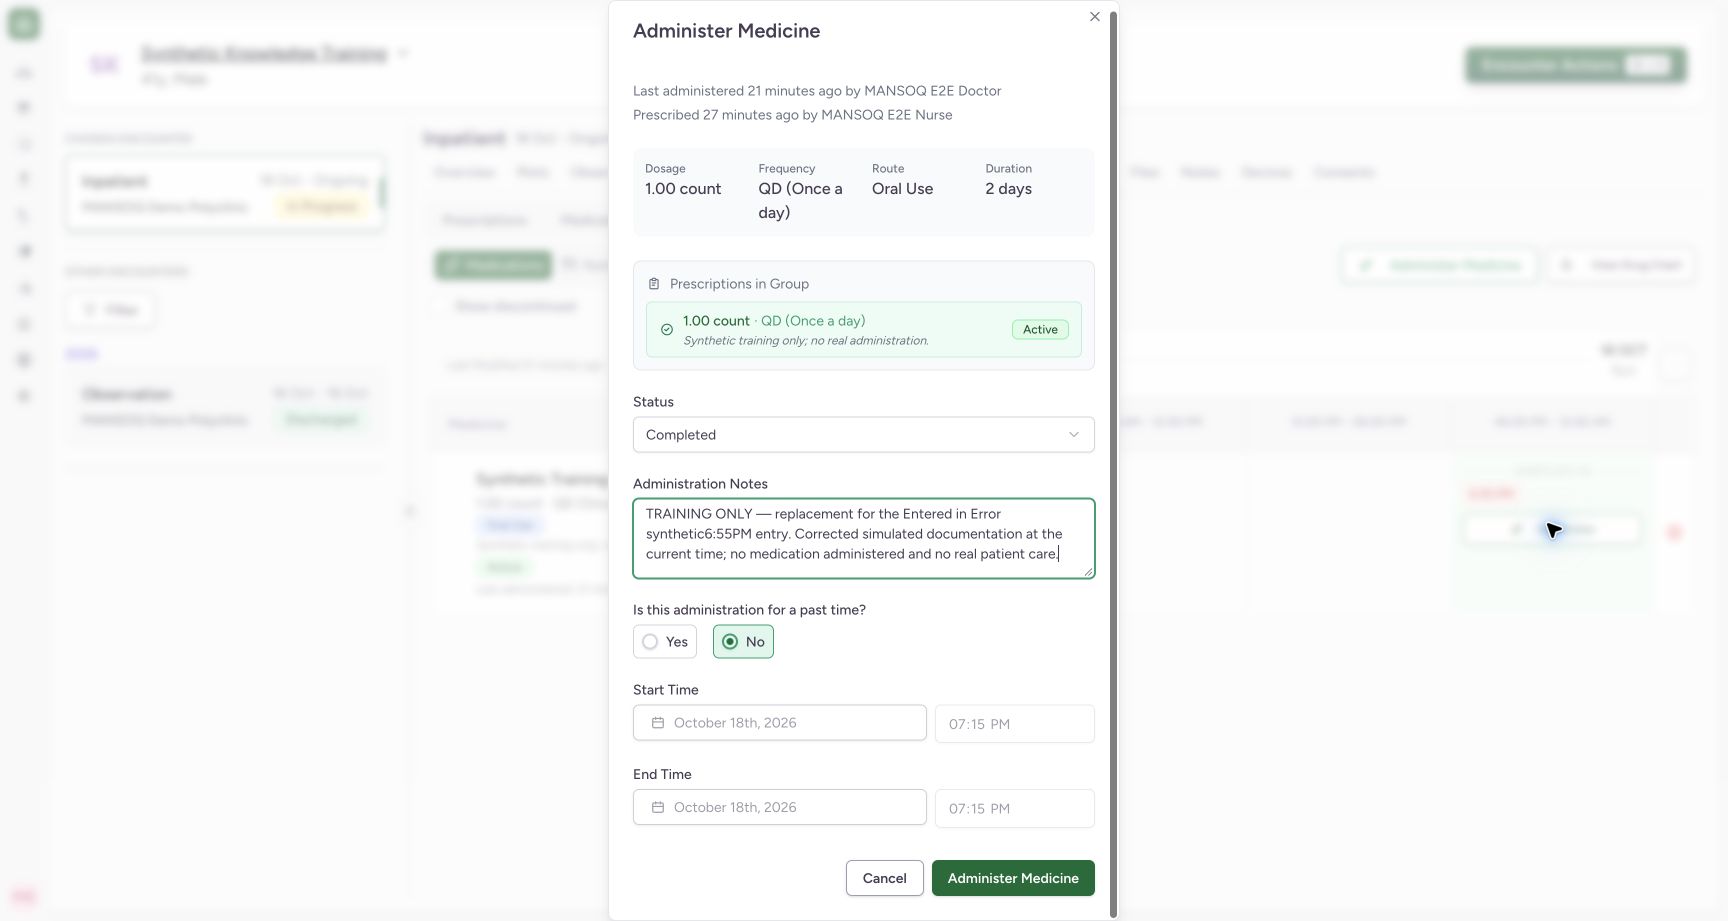This screenshot has height=921, width=1728.
Task: Select No for past time administration
Action: [x=743, y=642]
